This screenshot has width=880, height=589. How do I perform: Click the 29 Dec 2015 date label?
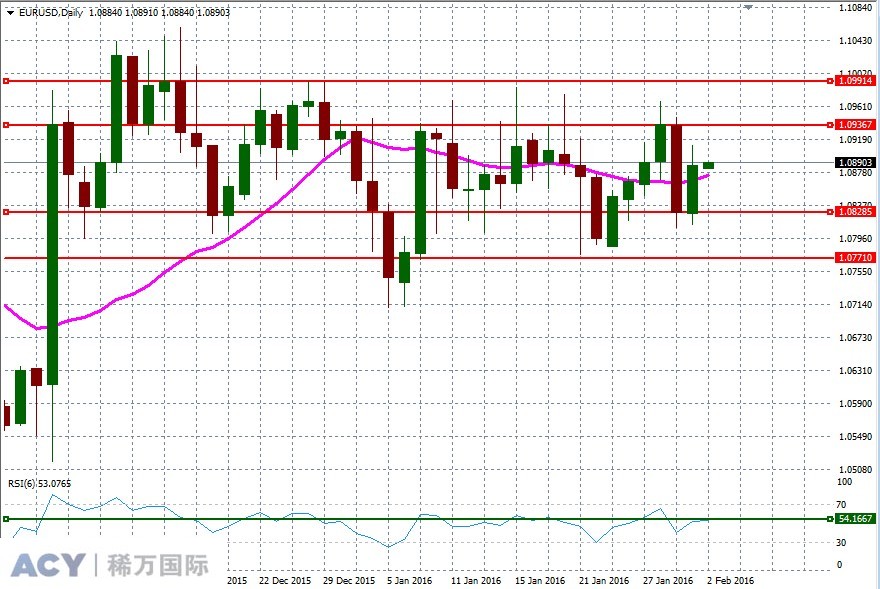(349, 581)
